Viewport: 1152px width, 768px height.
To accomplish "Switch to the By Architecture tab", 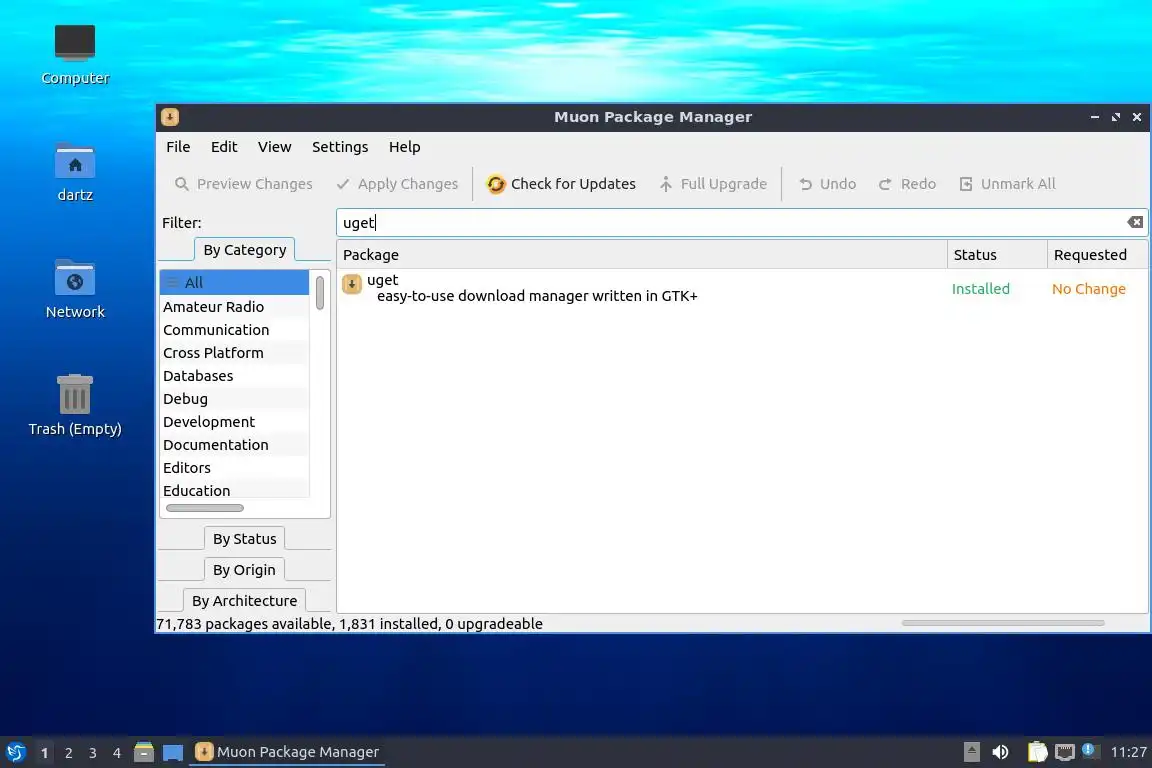I will pos(245,600).
